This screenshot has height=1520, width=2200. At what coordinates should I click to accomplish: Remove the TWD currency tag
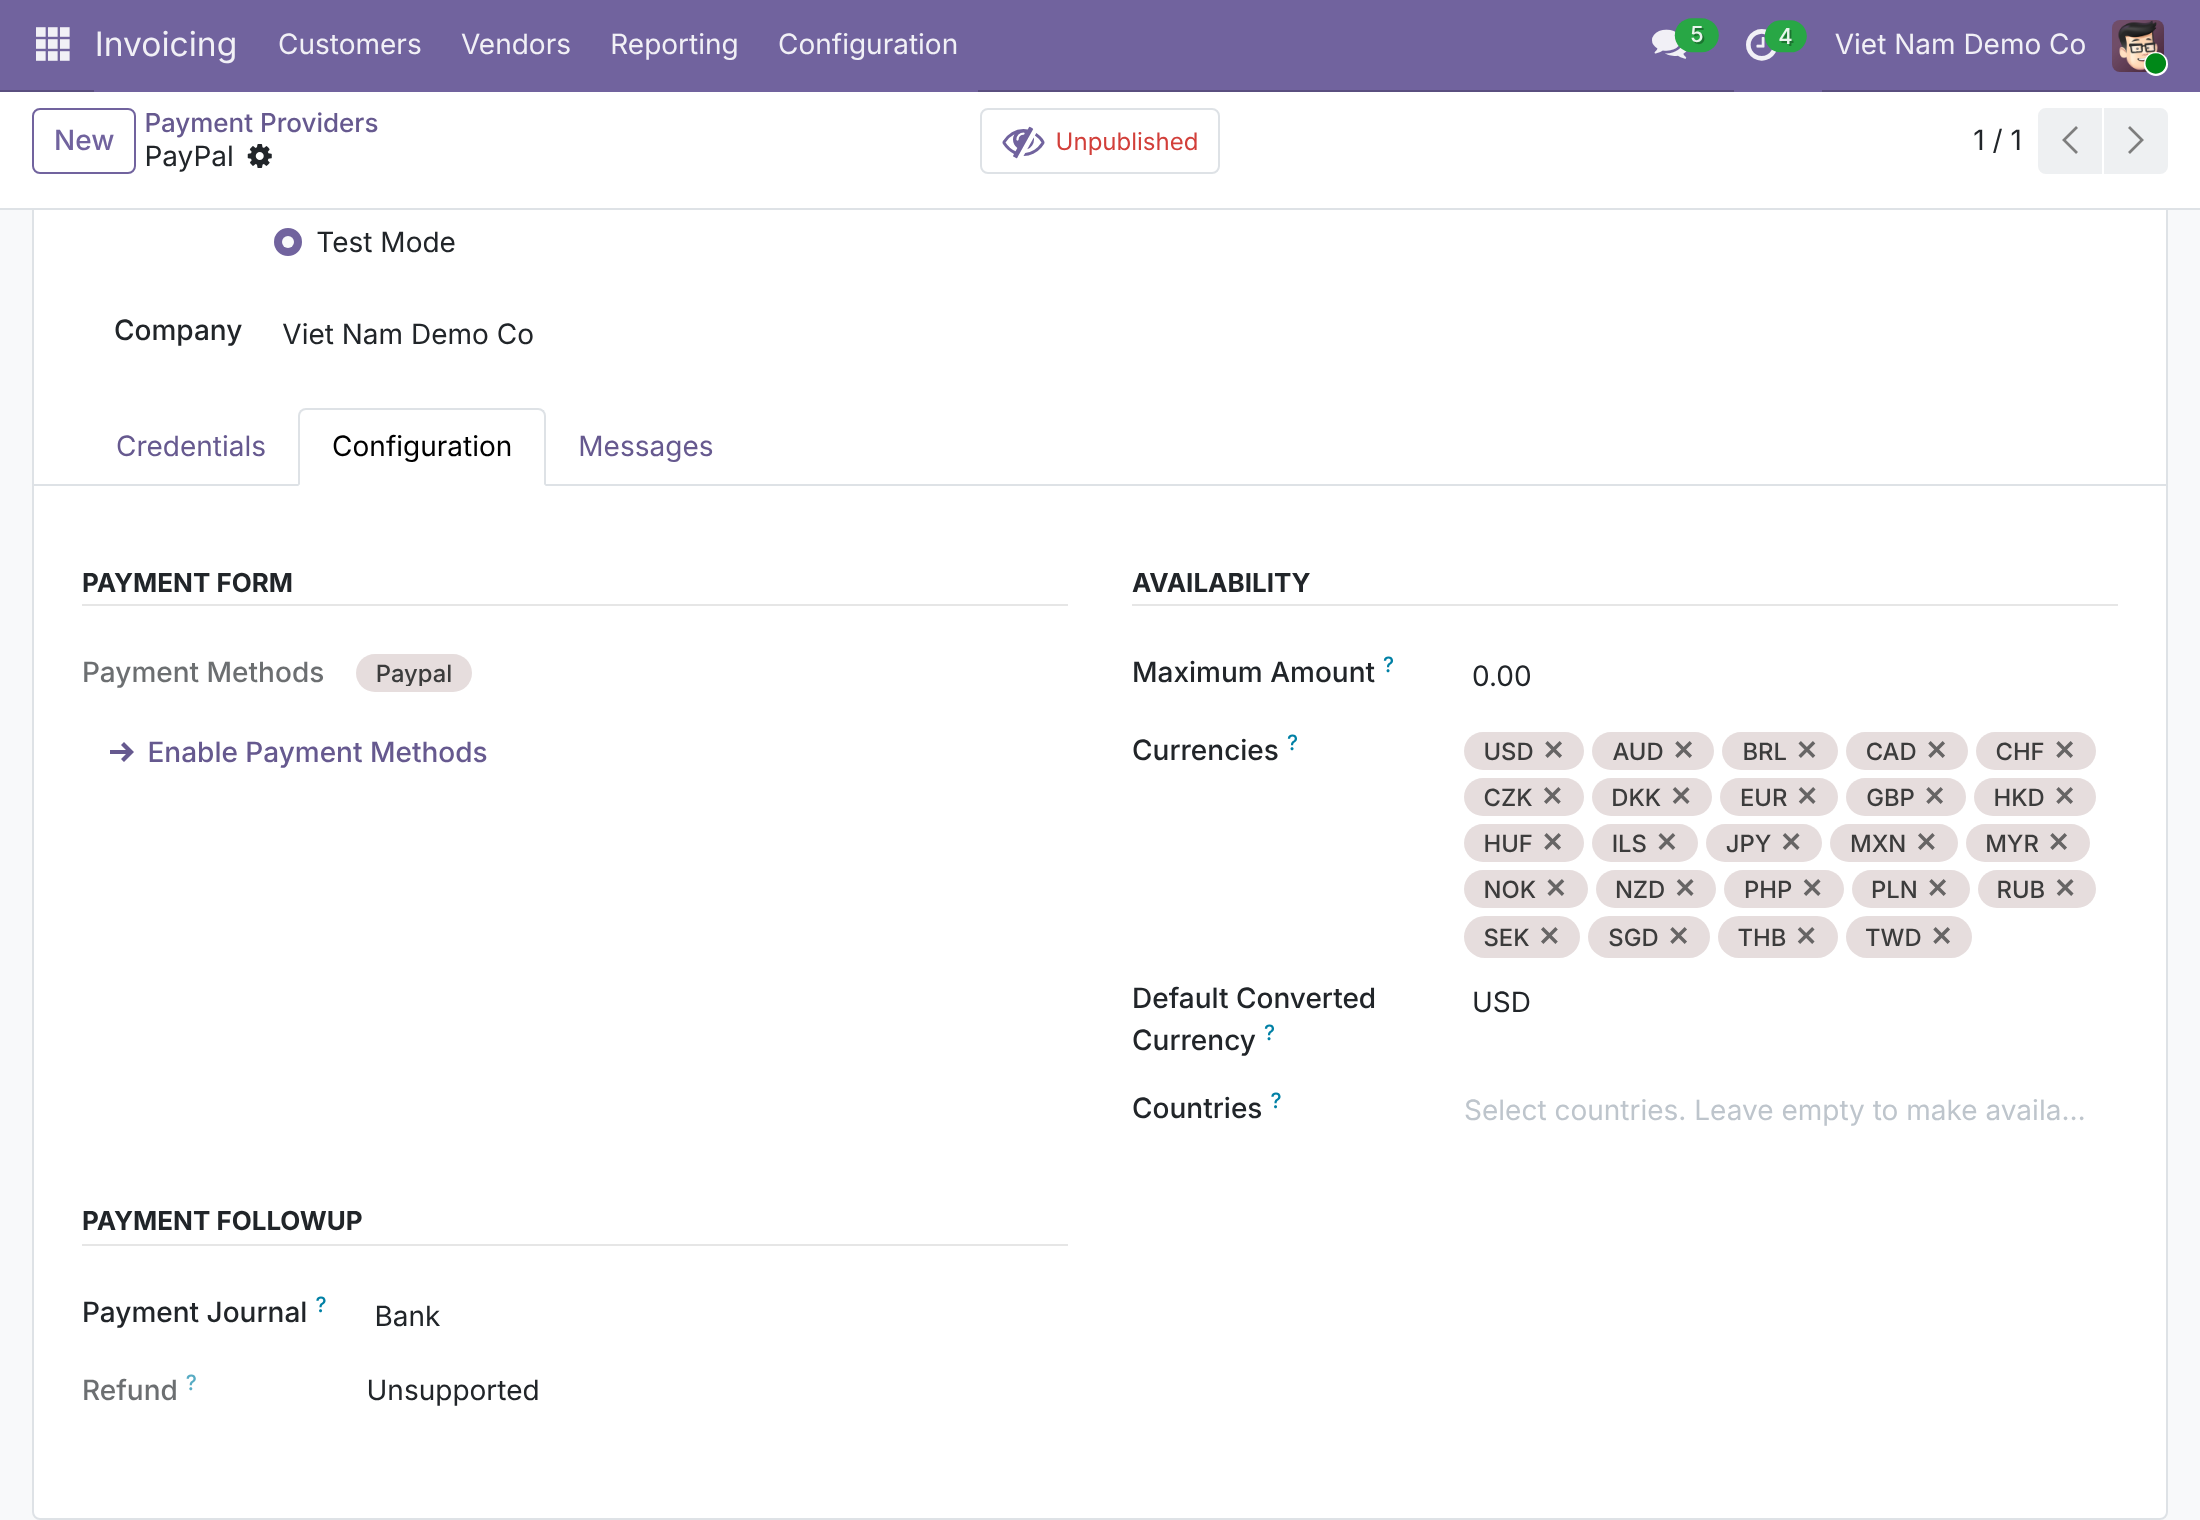click(1942, 936)
